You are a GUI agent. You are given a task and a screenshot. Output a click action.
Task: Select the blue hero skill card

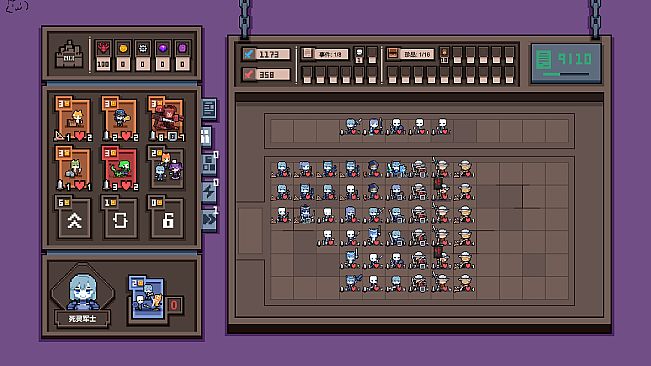[x=147, y=298]
